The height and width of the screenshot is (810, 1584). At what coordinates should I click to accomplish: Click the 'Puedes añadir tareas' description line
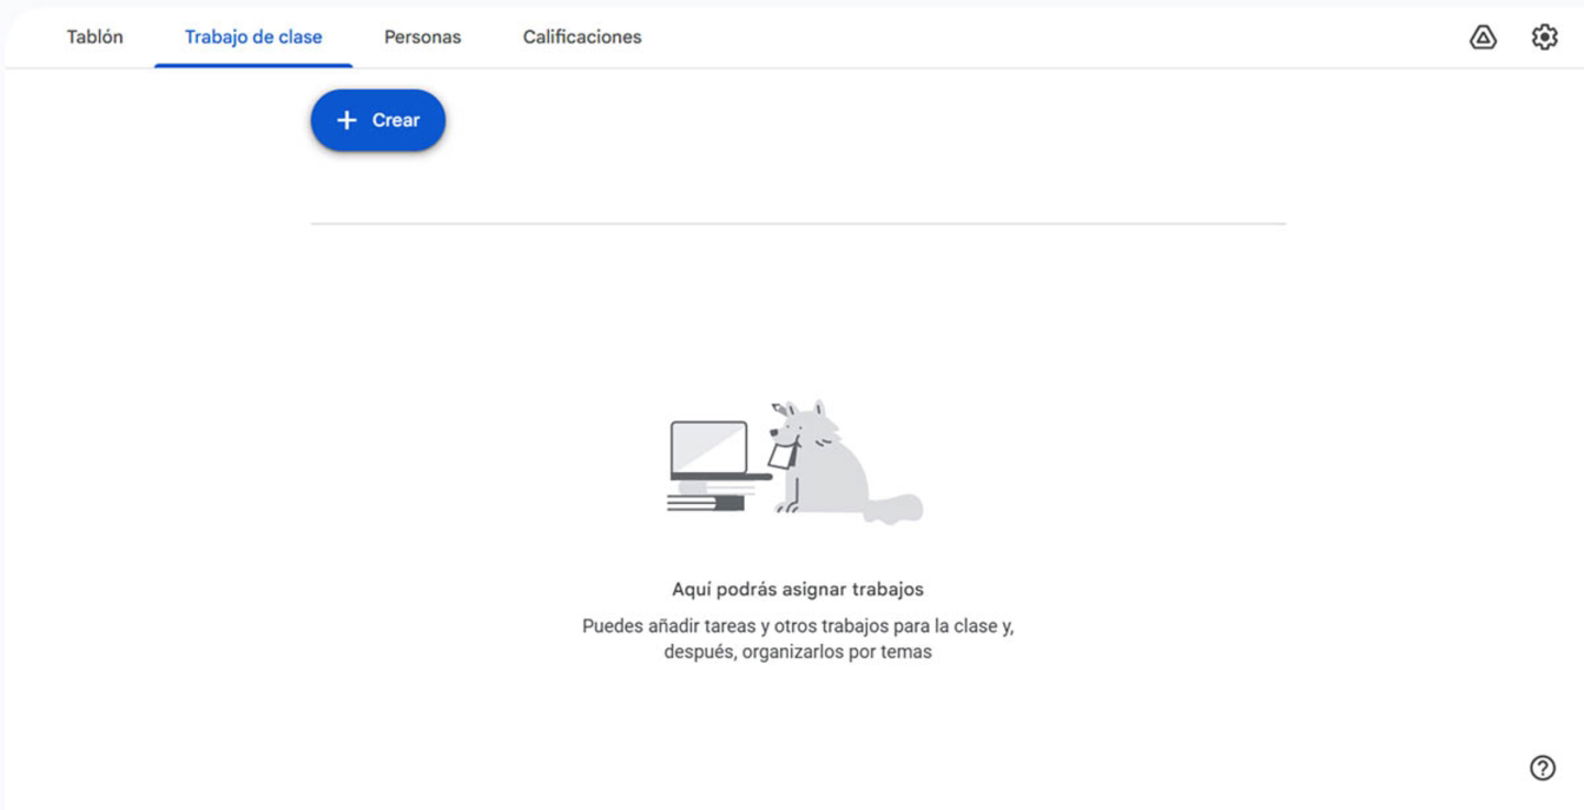798,626
